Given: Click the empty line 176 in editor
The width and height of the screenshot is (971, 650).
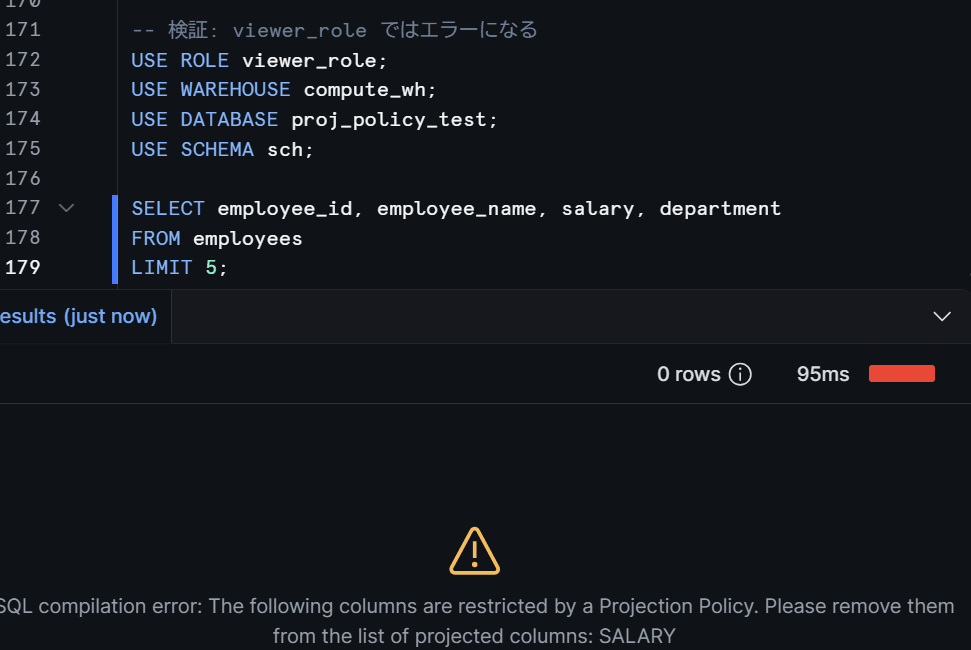Looking at the screenshot, I should coord(433,179).
